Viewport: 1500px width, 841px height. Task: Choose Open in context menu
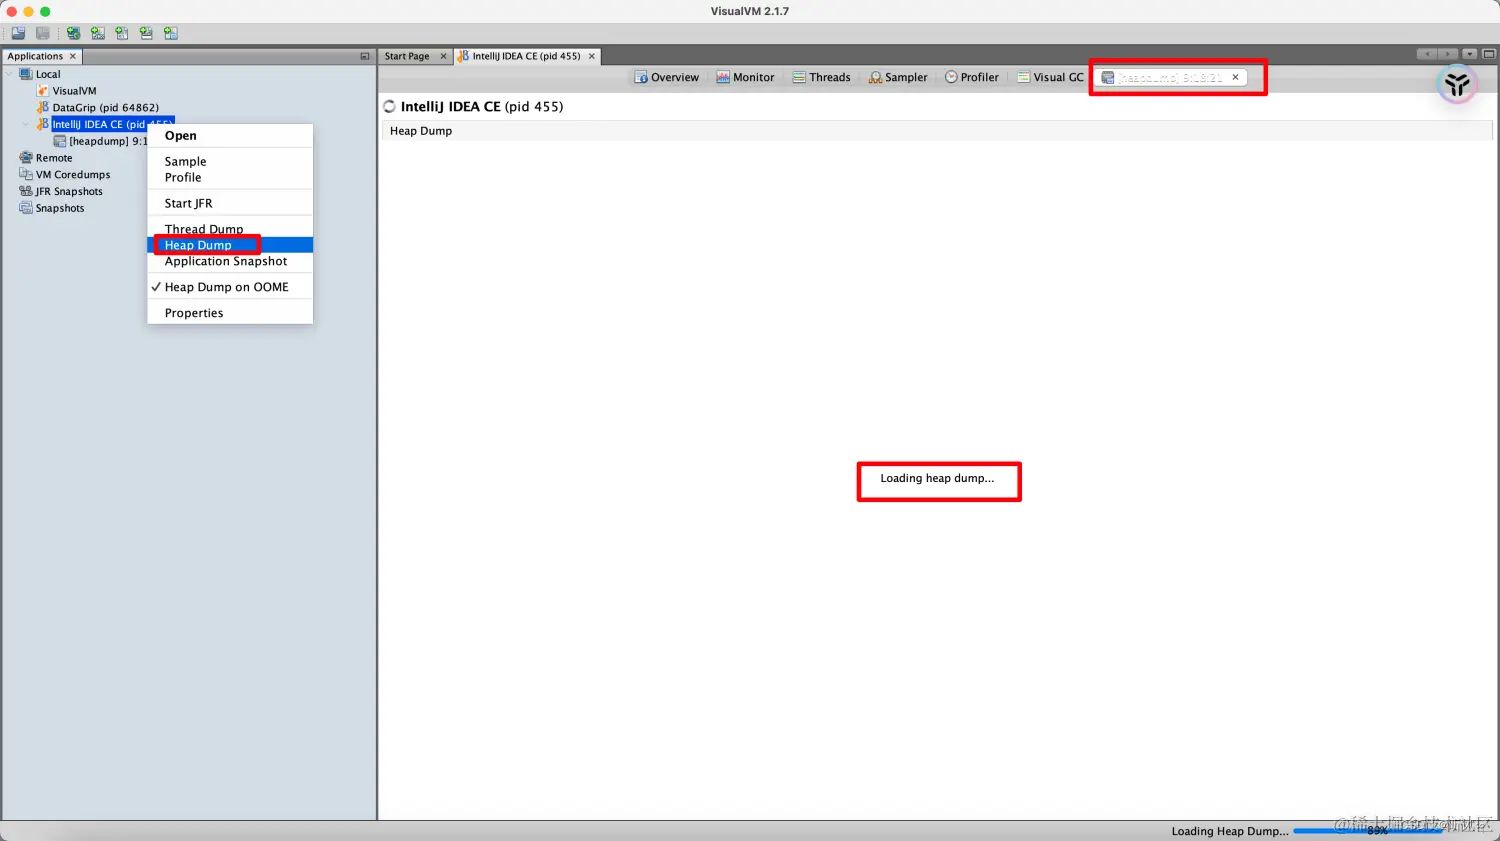tap(230, 136)
